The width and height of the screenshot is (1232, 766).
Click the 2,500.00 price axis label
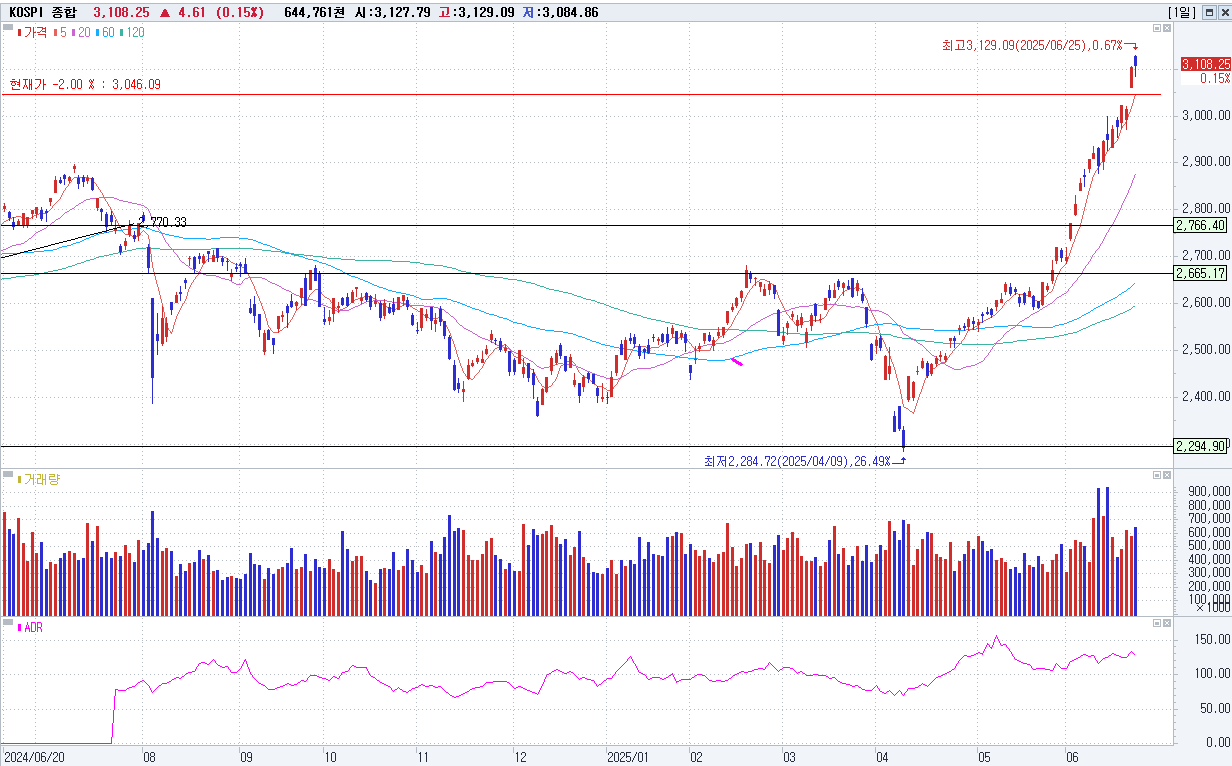[x=1205, y=350]
